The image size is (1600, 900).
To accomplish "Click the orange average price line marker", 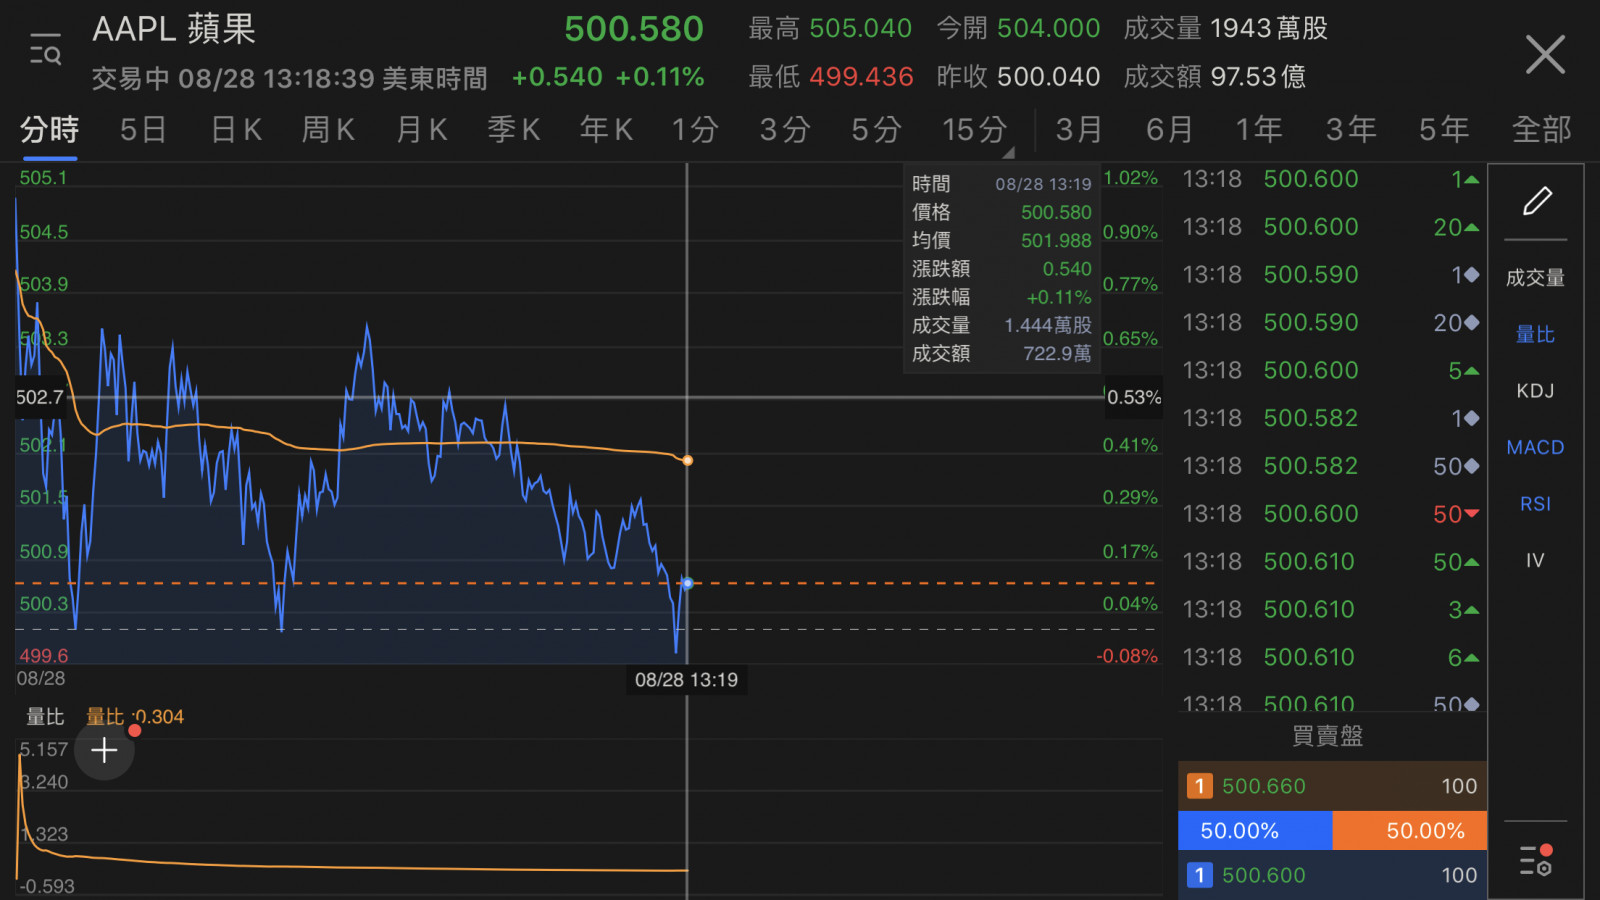I will 687,460.
